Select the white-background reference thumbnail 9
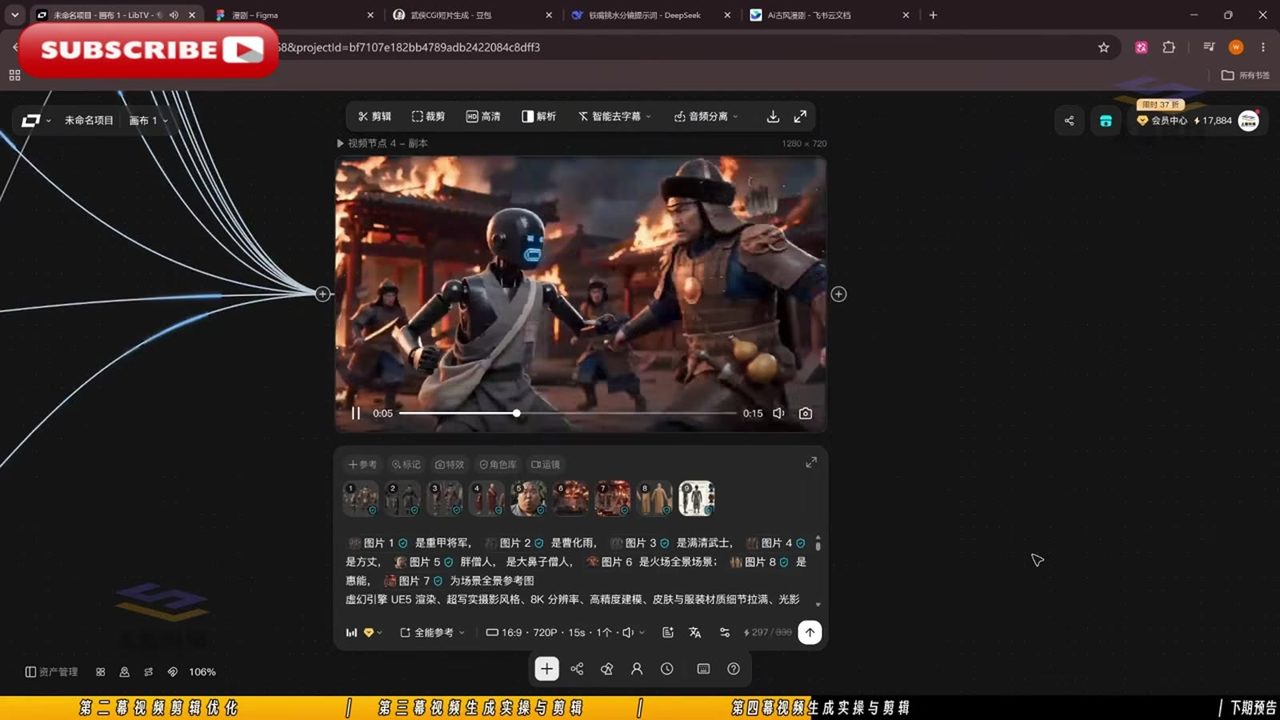Screen dimensions: 1280x720 697,498
